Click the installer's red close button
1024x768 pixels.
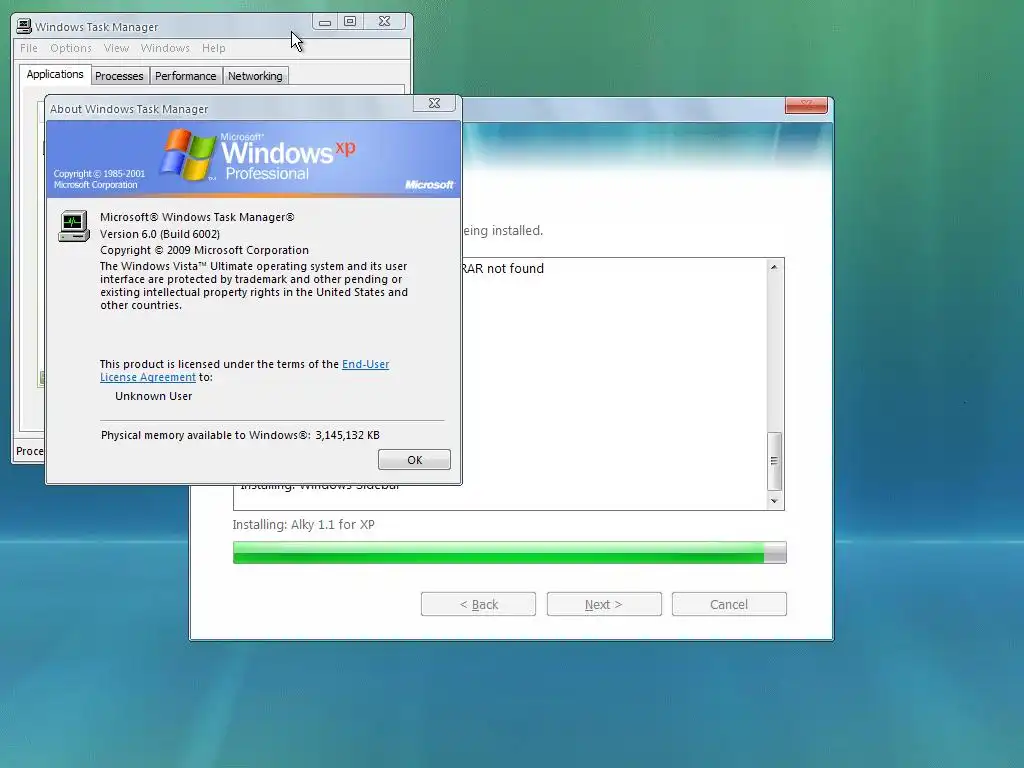807,106
